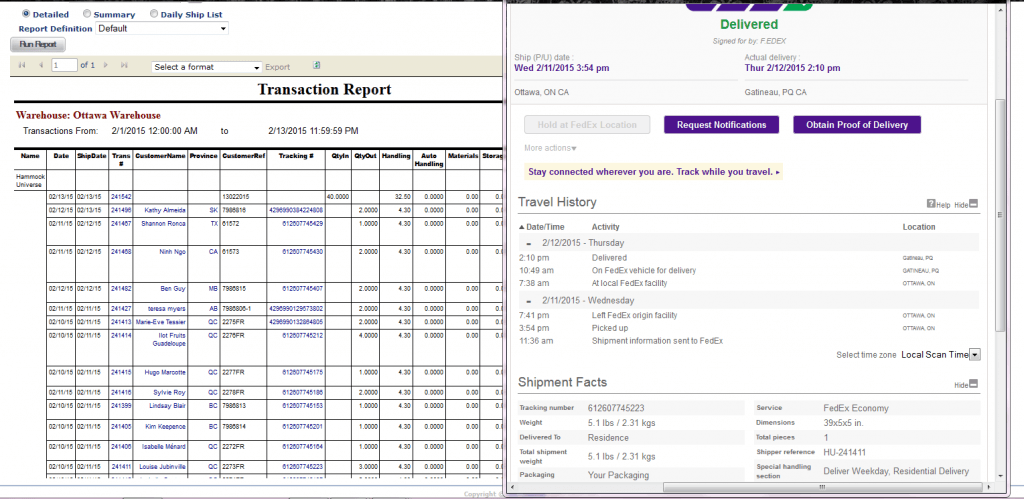Expand the More actions menu
The height and width of the screenshot is (499, 1024).
point(551,148)
